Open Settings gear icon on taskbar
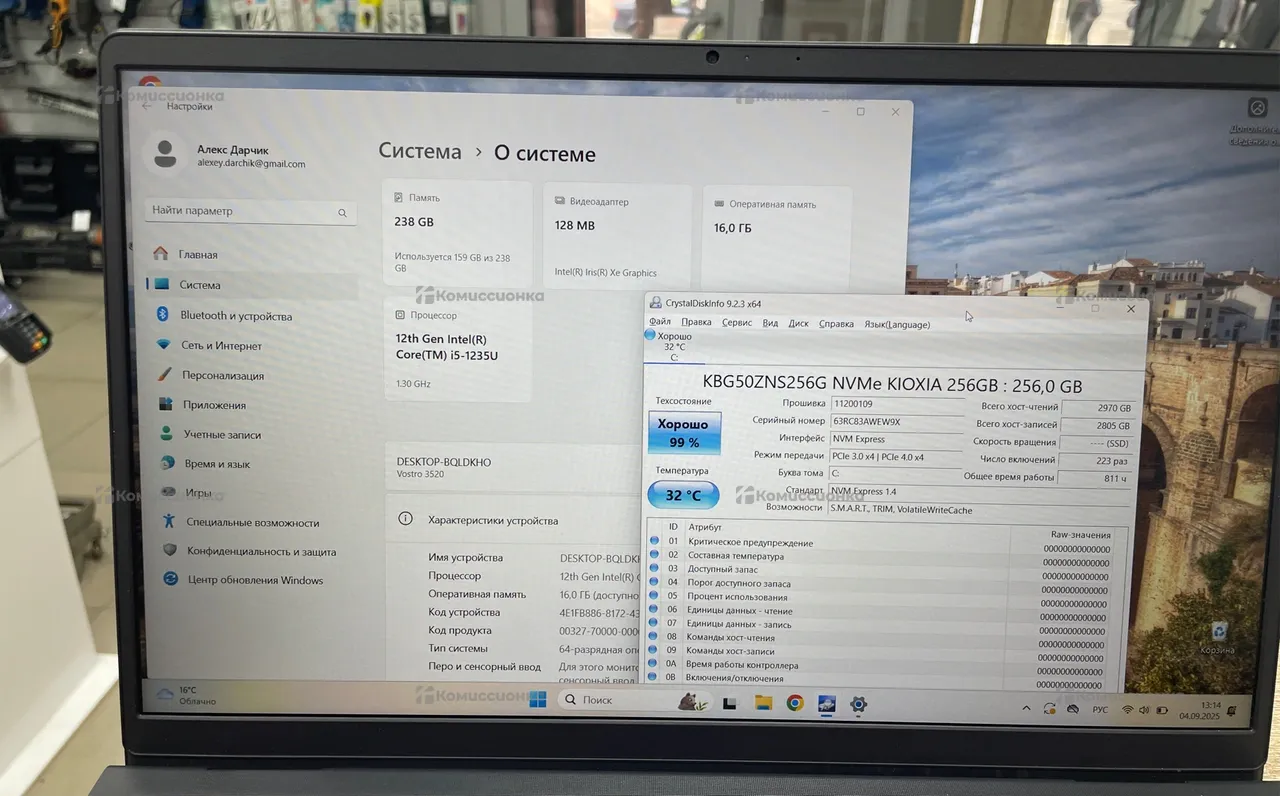Image resolution: width=1280 pixels, height=796 pixels. tap(858, 704)
